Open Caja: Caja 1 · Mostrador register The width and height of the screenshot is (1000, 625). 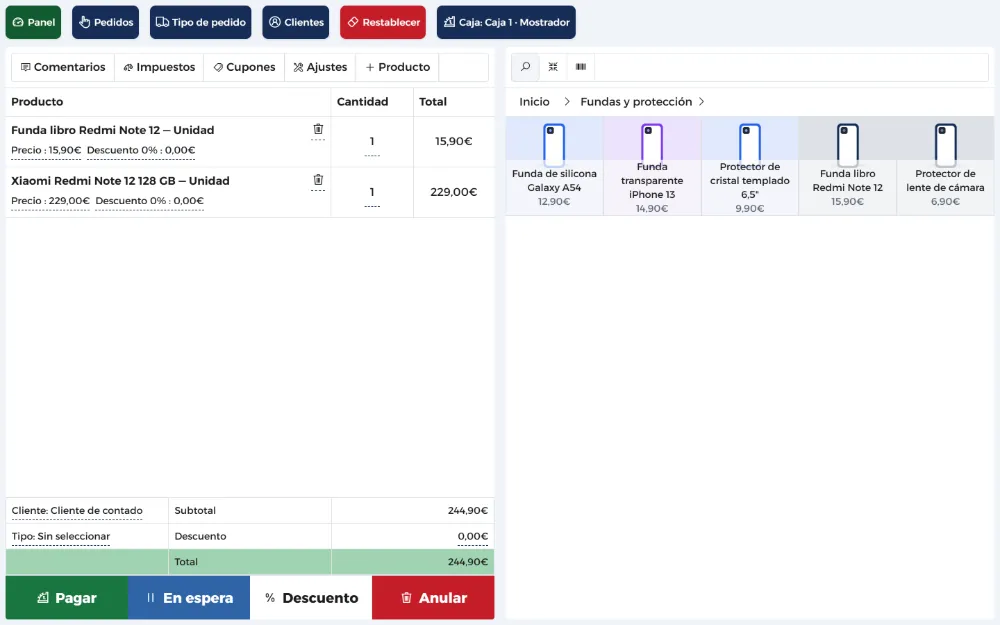point(506,22)
